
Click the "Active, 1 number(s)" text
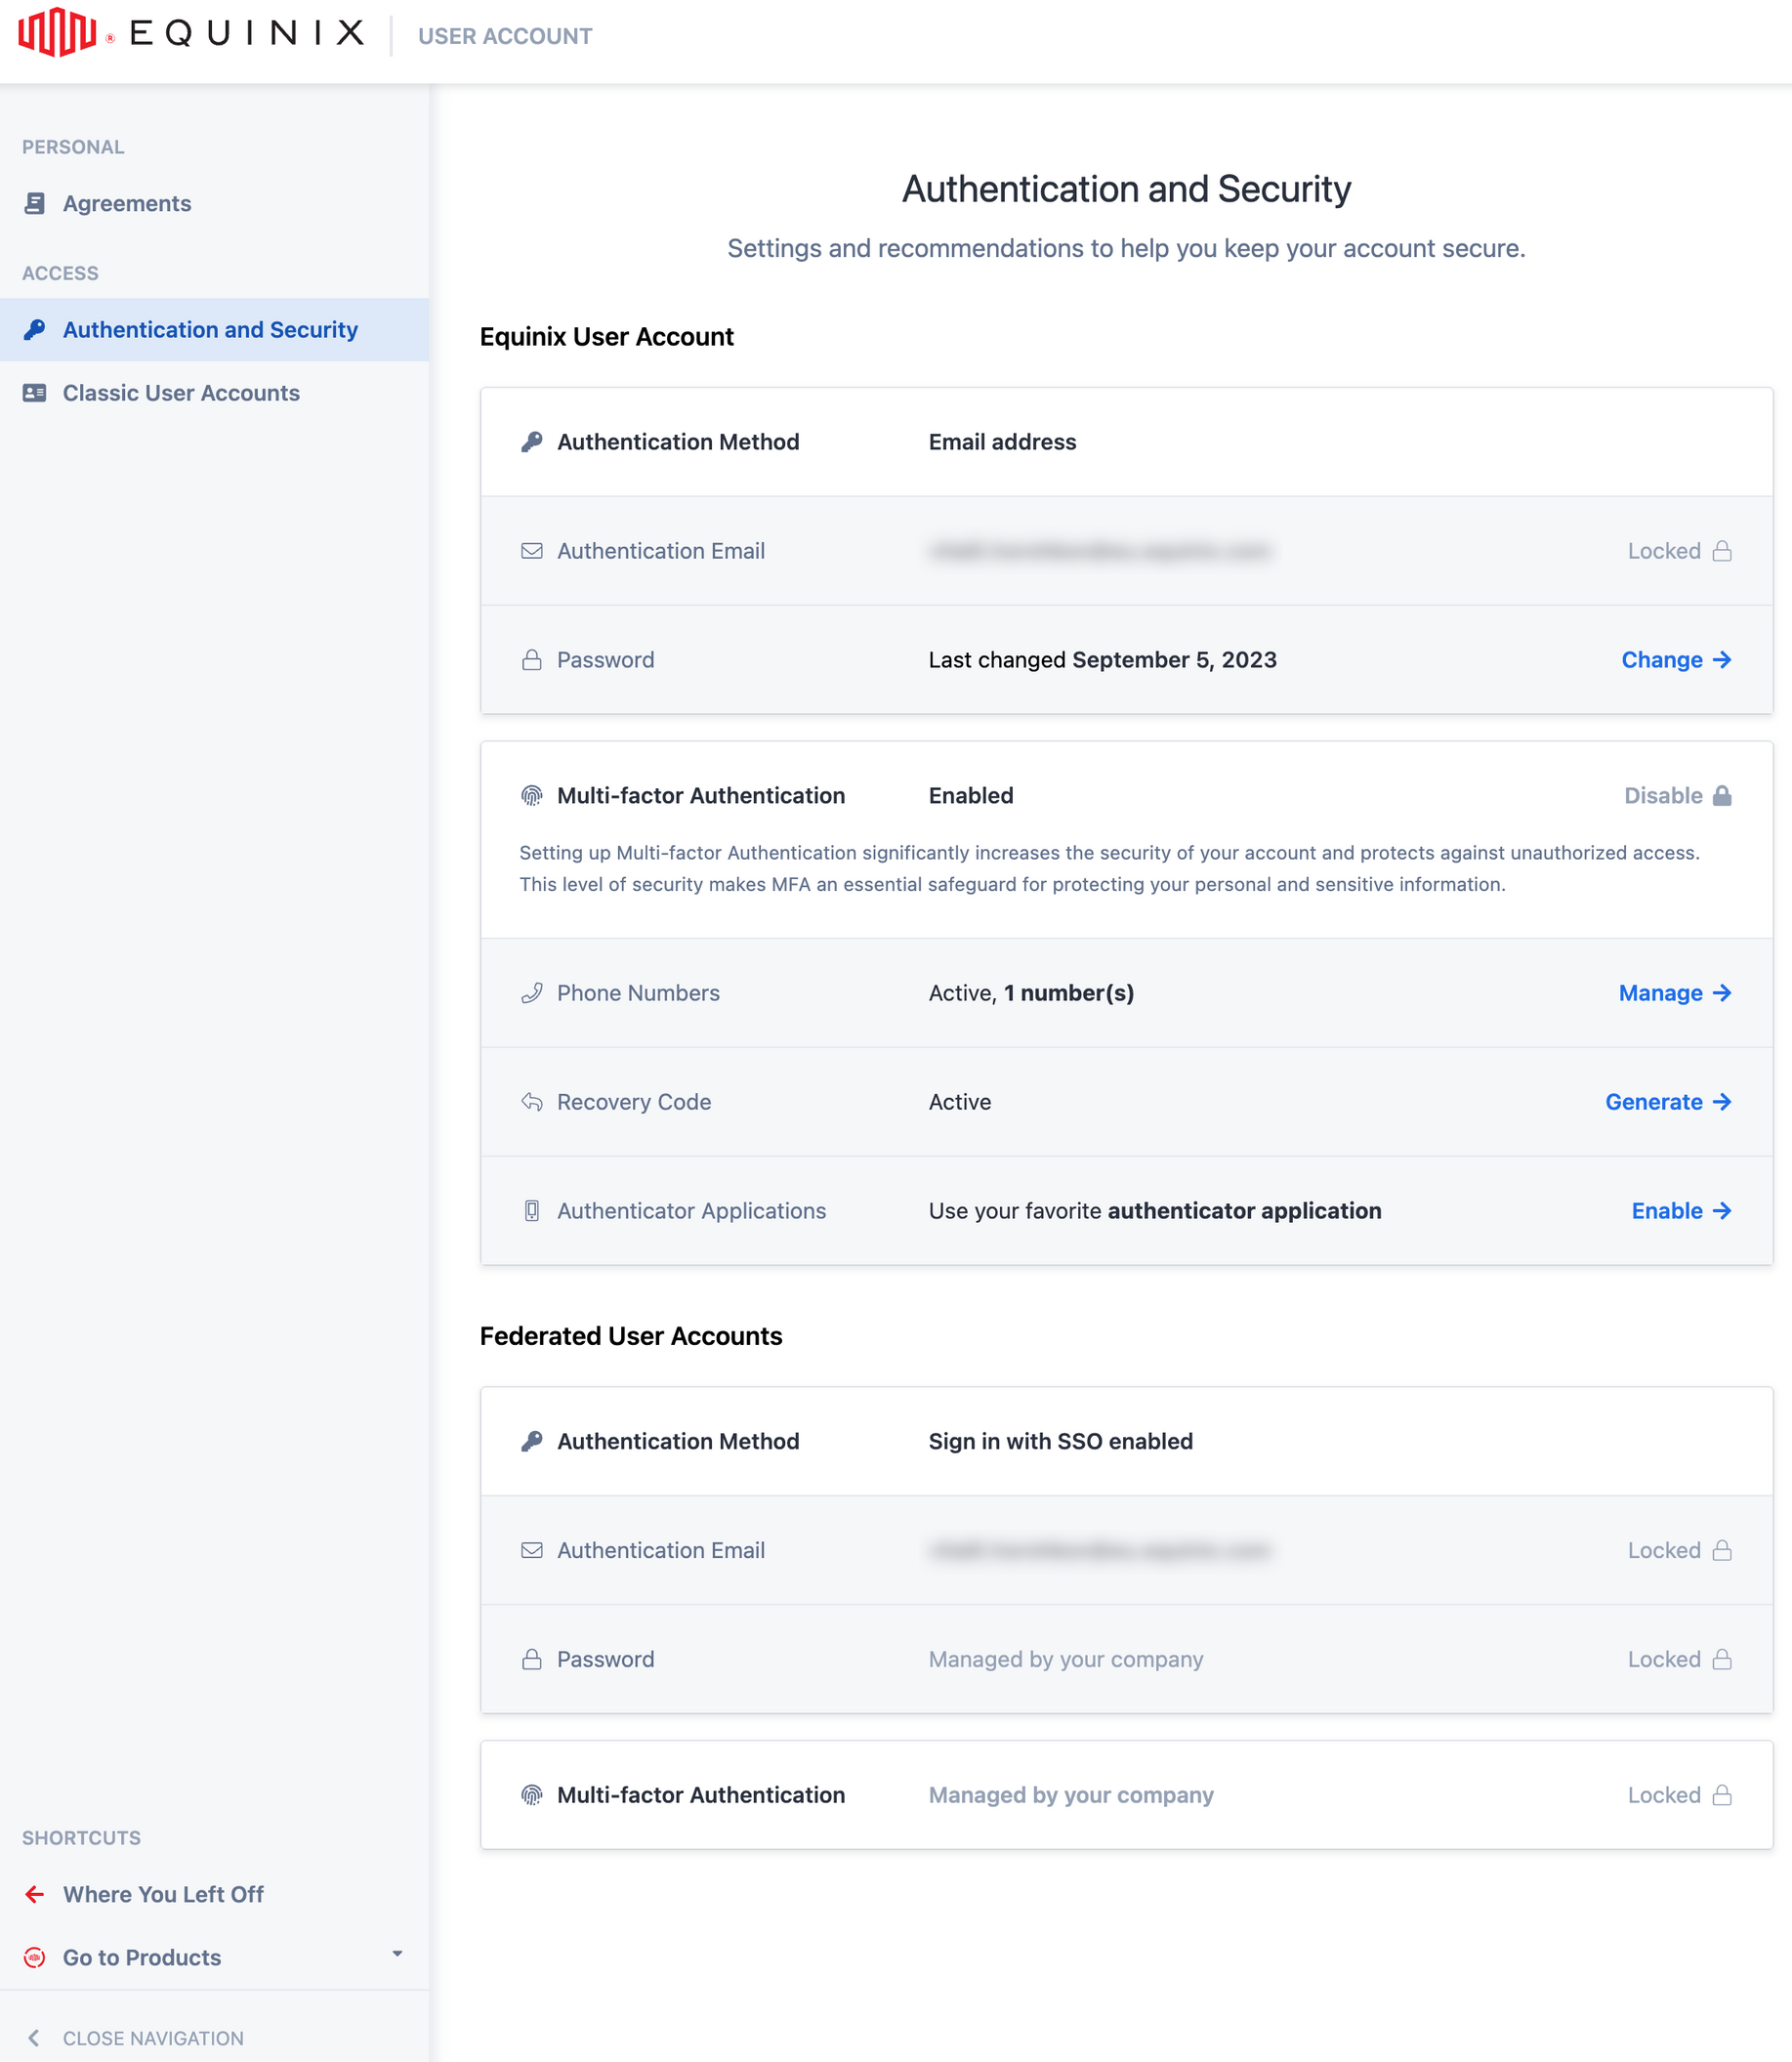coord(1031,993)
